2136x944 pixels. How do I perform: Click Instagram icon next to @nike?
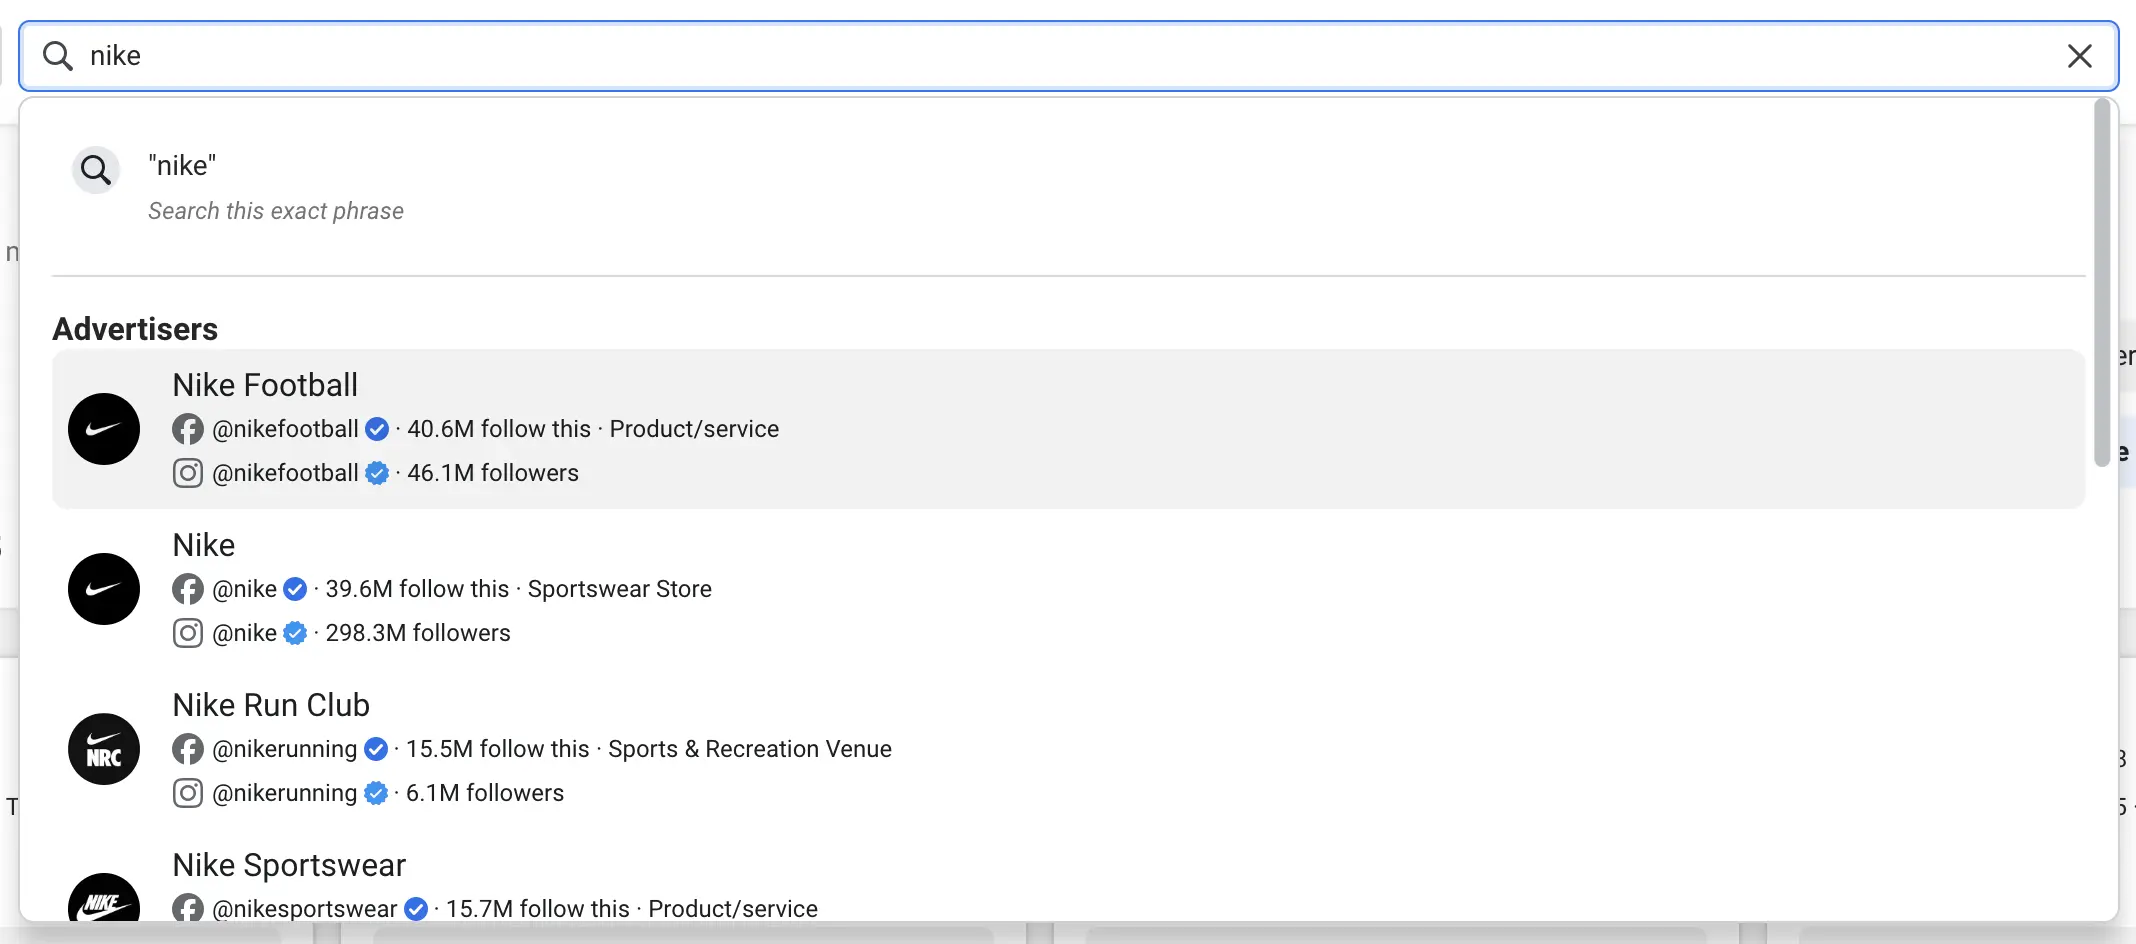pyautogui.click(x=188, y=633)
